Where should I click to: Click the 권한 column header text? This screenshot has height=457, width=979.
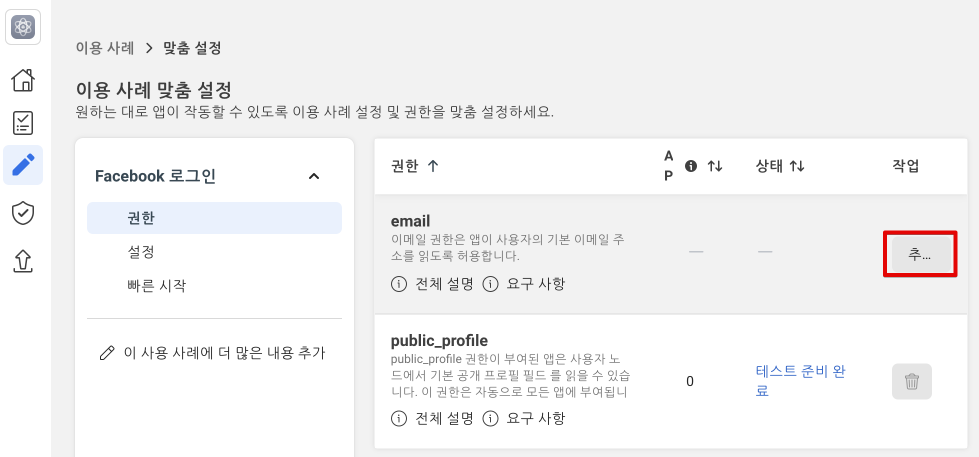(404, 166)
